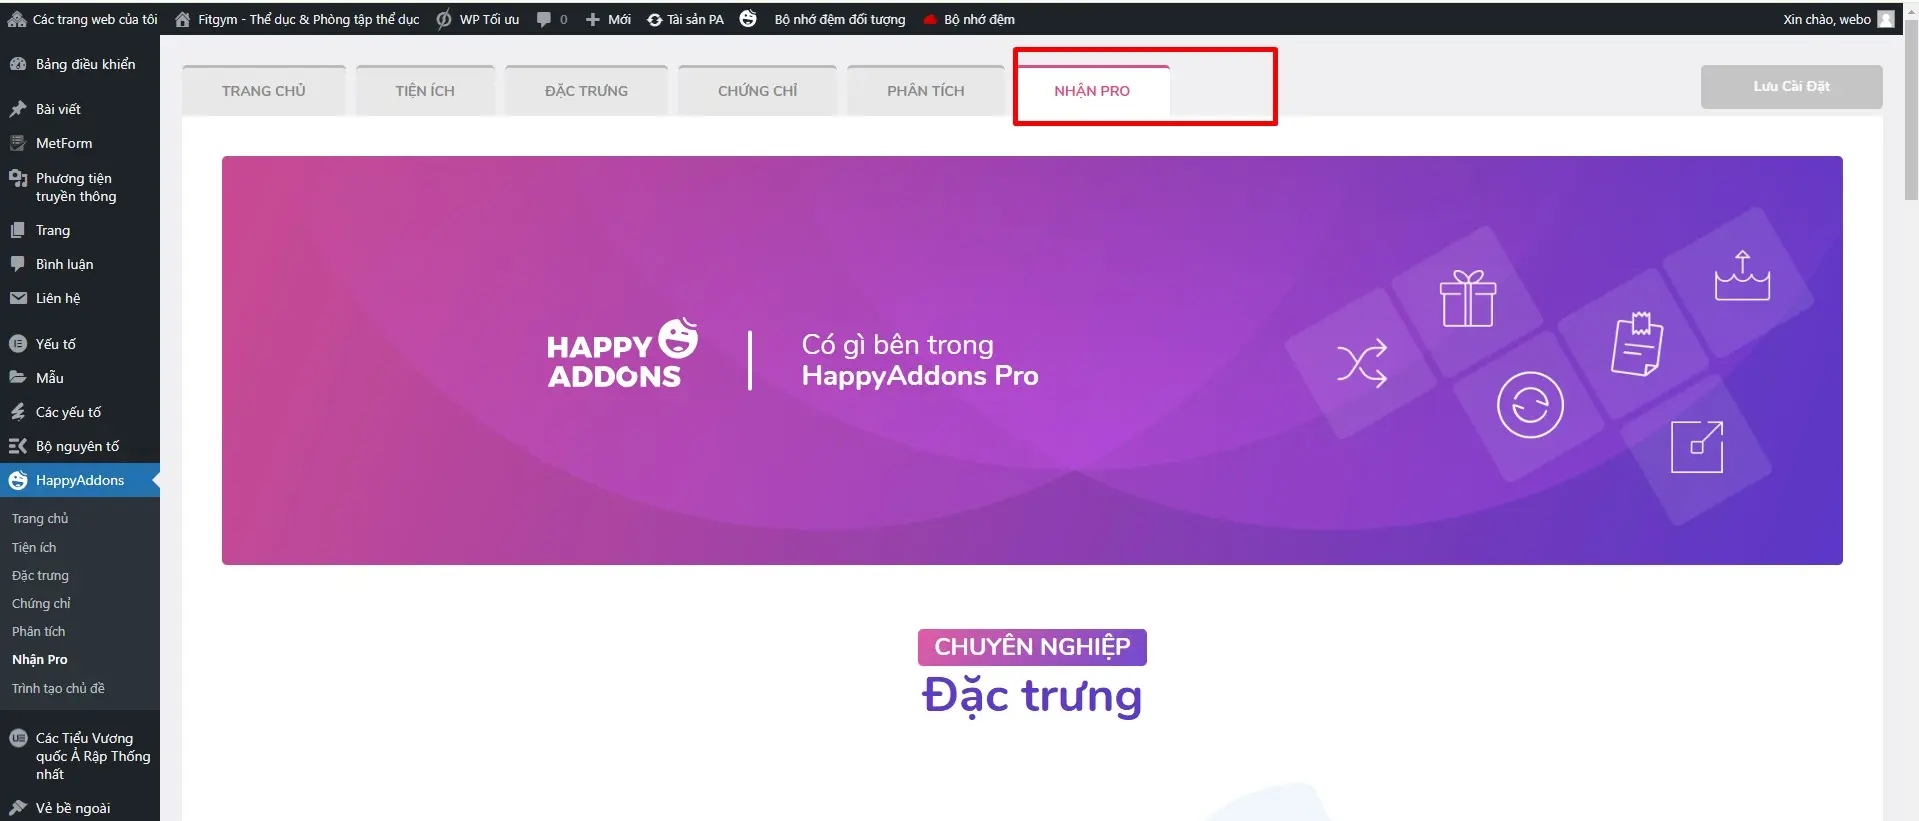
Task: Open the Bảng điều khiển dashboard icon
Action: point(18,64)
